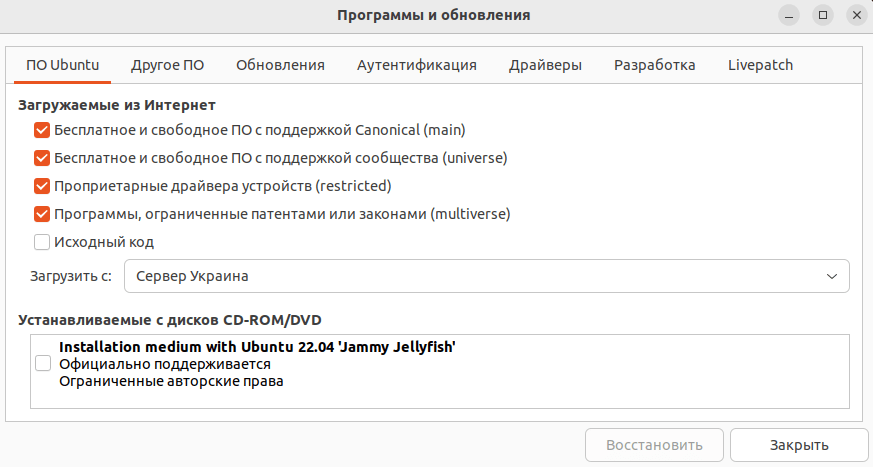
Task: Minimize the Программы и обновления window
Action: click(x=789, y=16)
